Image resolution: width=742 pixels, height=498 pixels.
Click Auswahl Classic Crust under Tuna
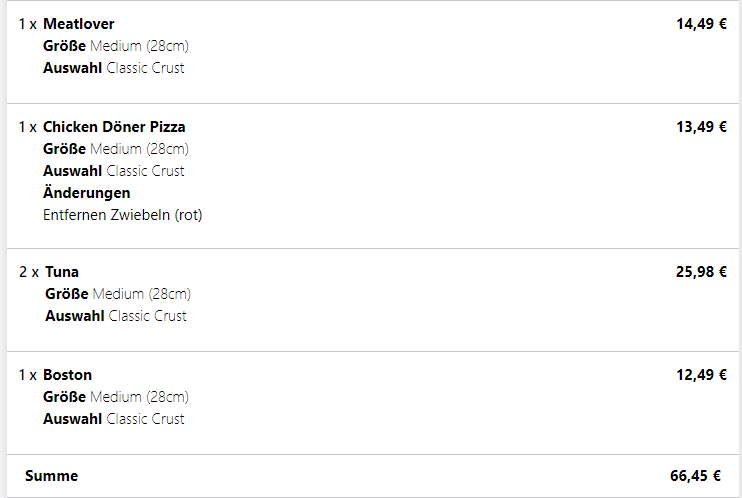[115, 316]
